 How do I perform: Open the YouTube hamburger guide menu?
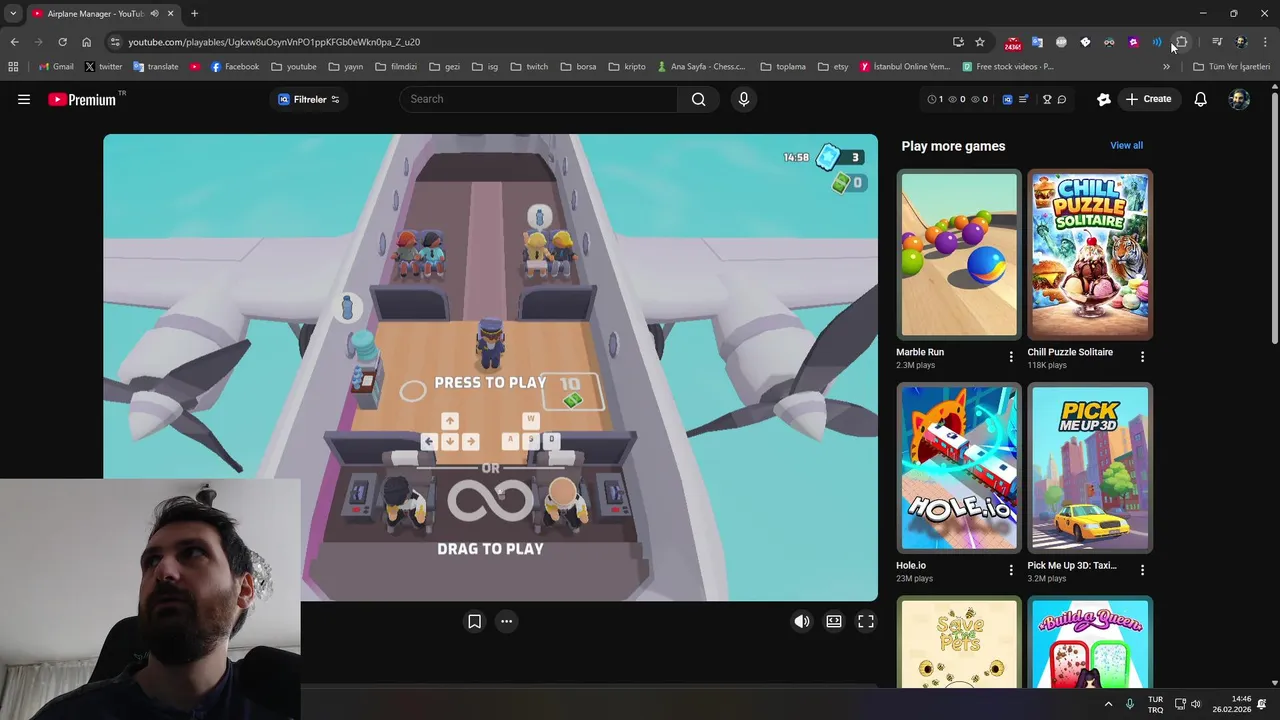tap(24, 99)
